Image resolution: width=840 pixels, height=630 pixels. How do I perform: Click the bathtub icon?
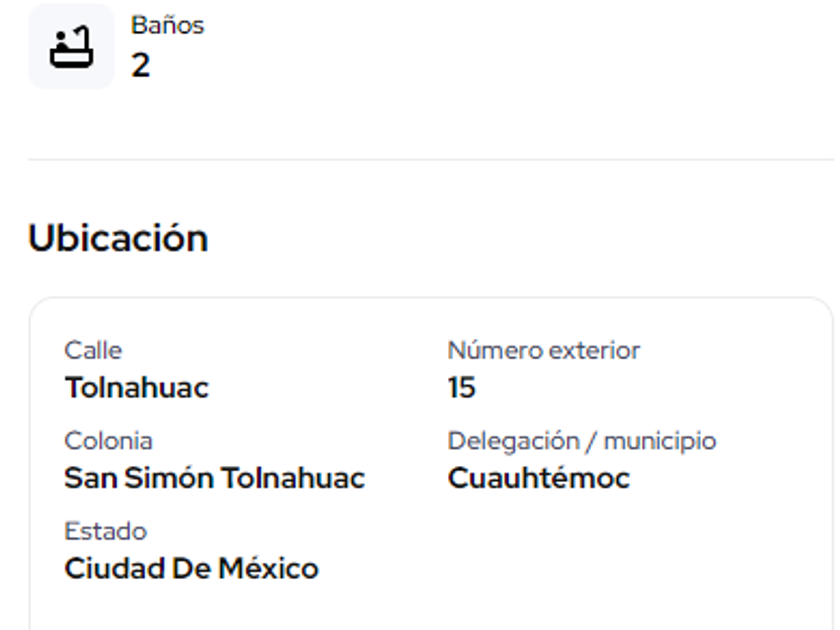tap(71, 46)
